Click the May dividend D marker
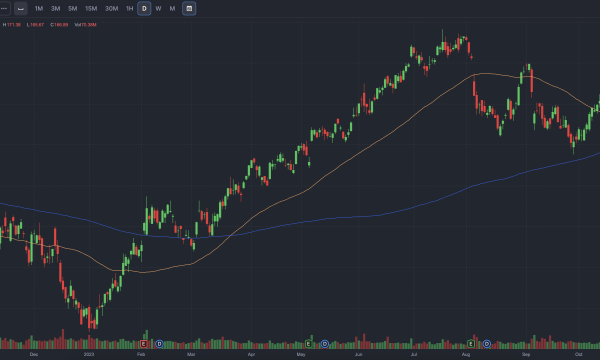This screenshot has width=600, height=360. click(324, 344)
